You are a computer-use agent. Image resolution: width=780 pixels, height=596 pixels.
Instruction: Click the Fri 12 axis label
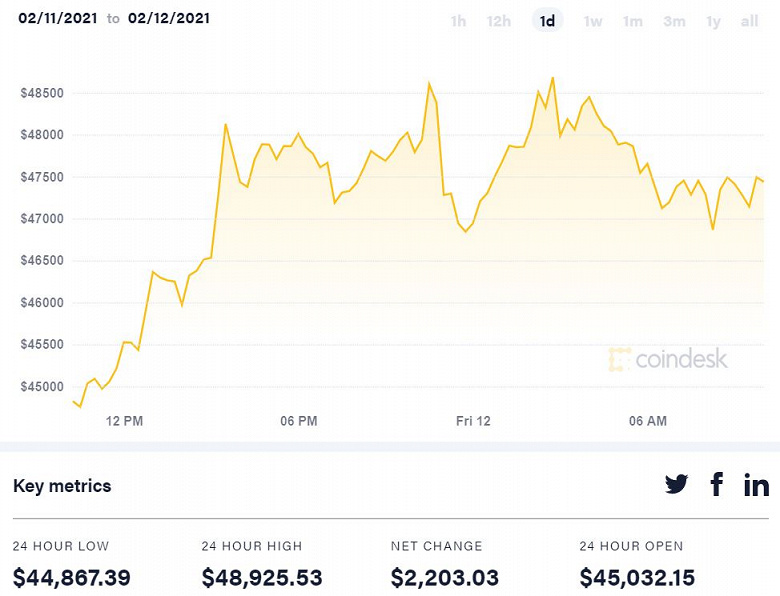[473, 421]
